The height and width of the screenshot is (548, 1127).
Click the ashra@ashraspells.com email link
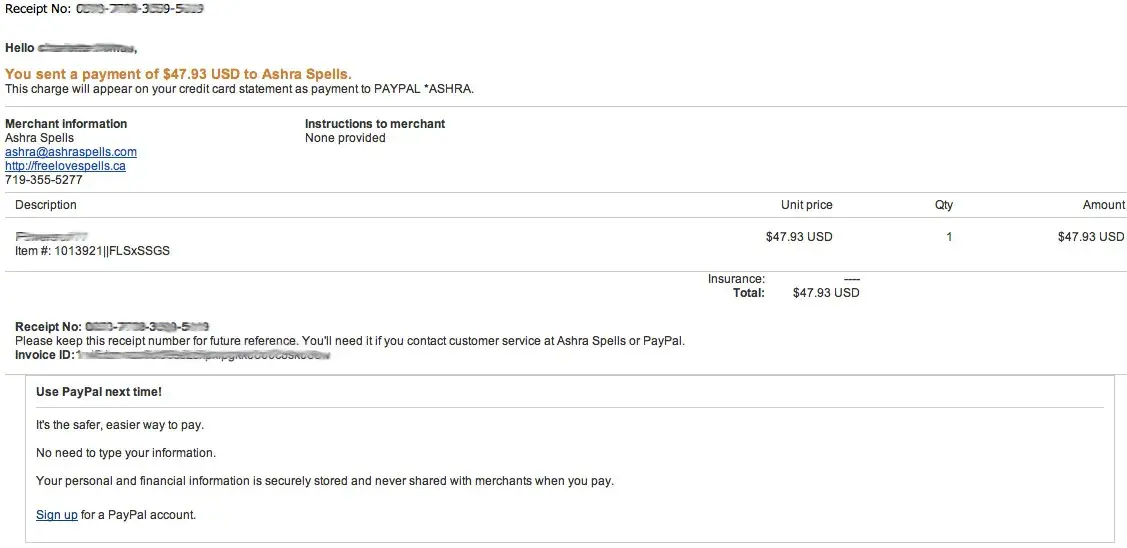71,152
